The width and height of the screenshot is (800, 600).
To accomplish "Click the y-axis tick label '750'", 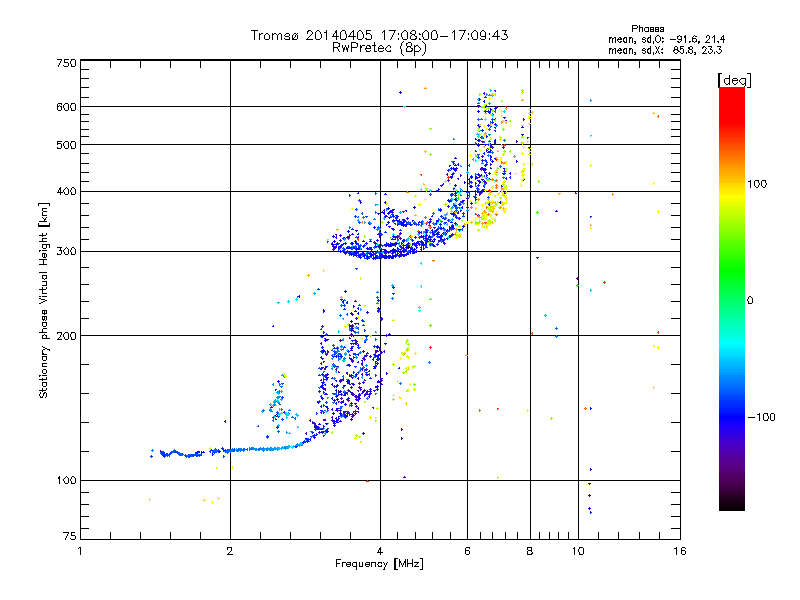I will coord(66,63).
